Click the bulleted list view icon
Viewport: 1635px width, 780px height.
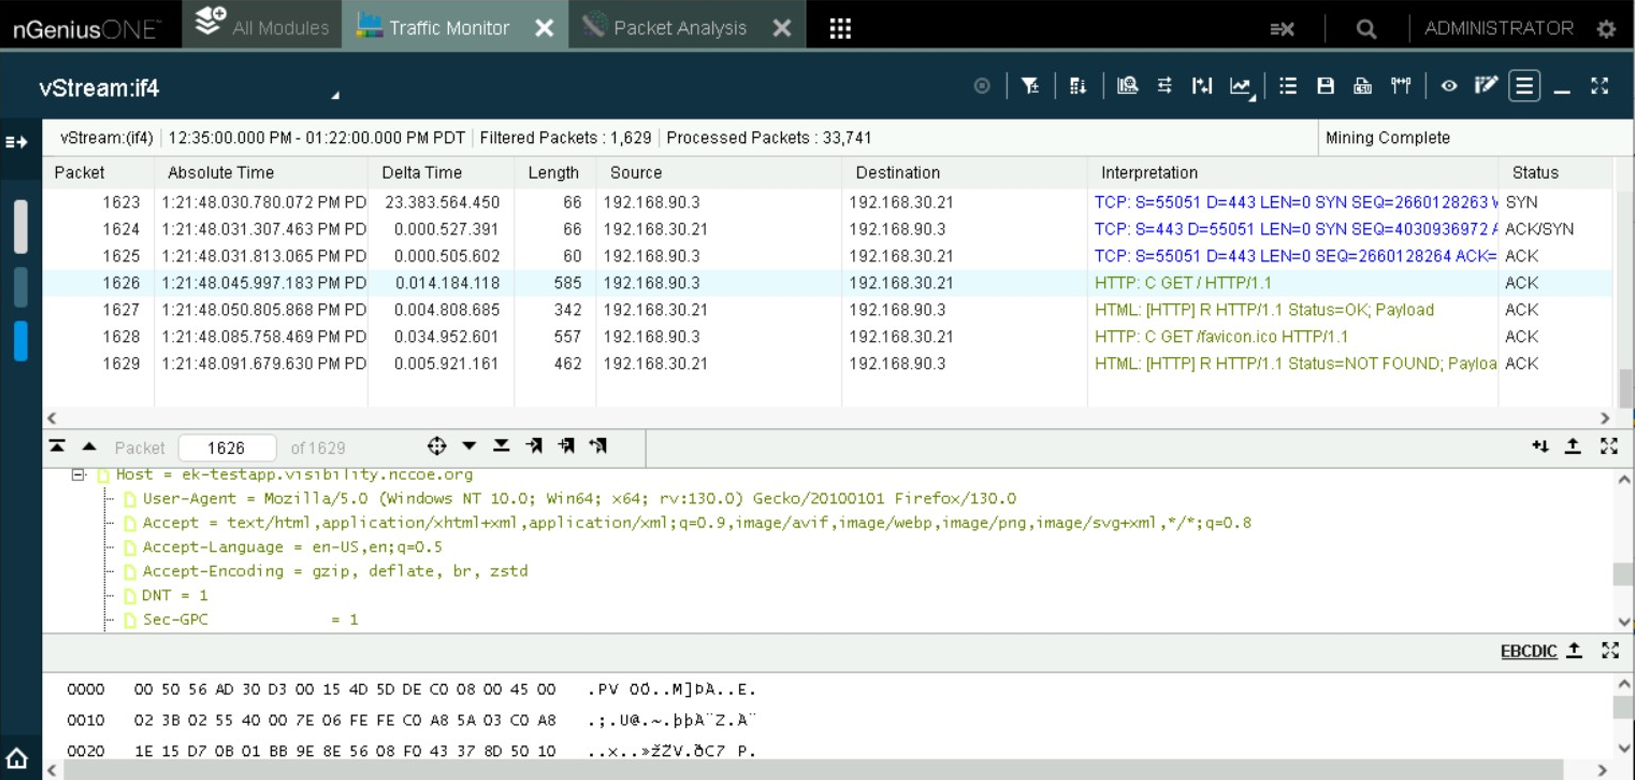tap(1288, 87)
